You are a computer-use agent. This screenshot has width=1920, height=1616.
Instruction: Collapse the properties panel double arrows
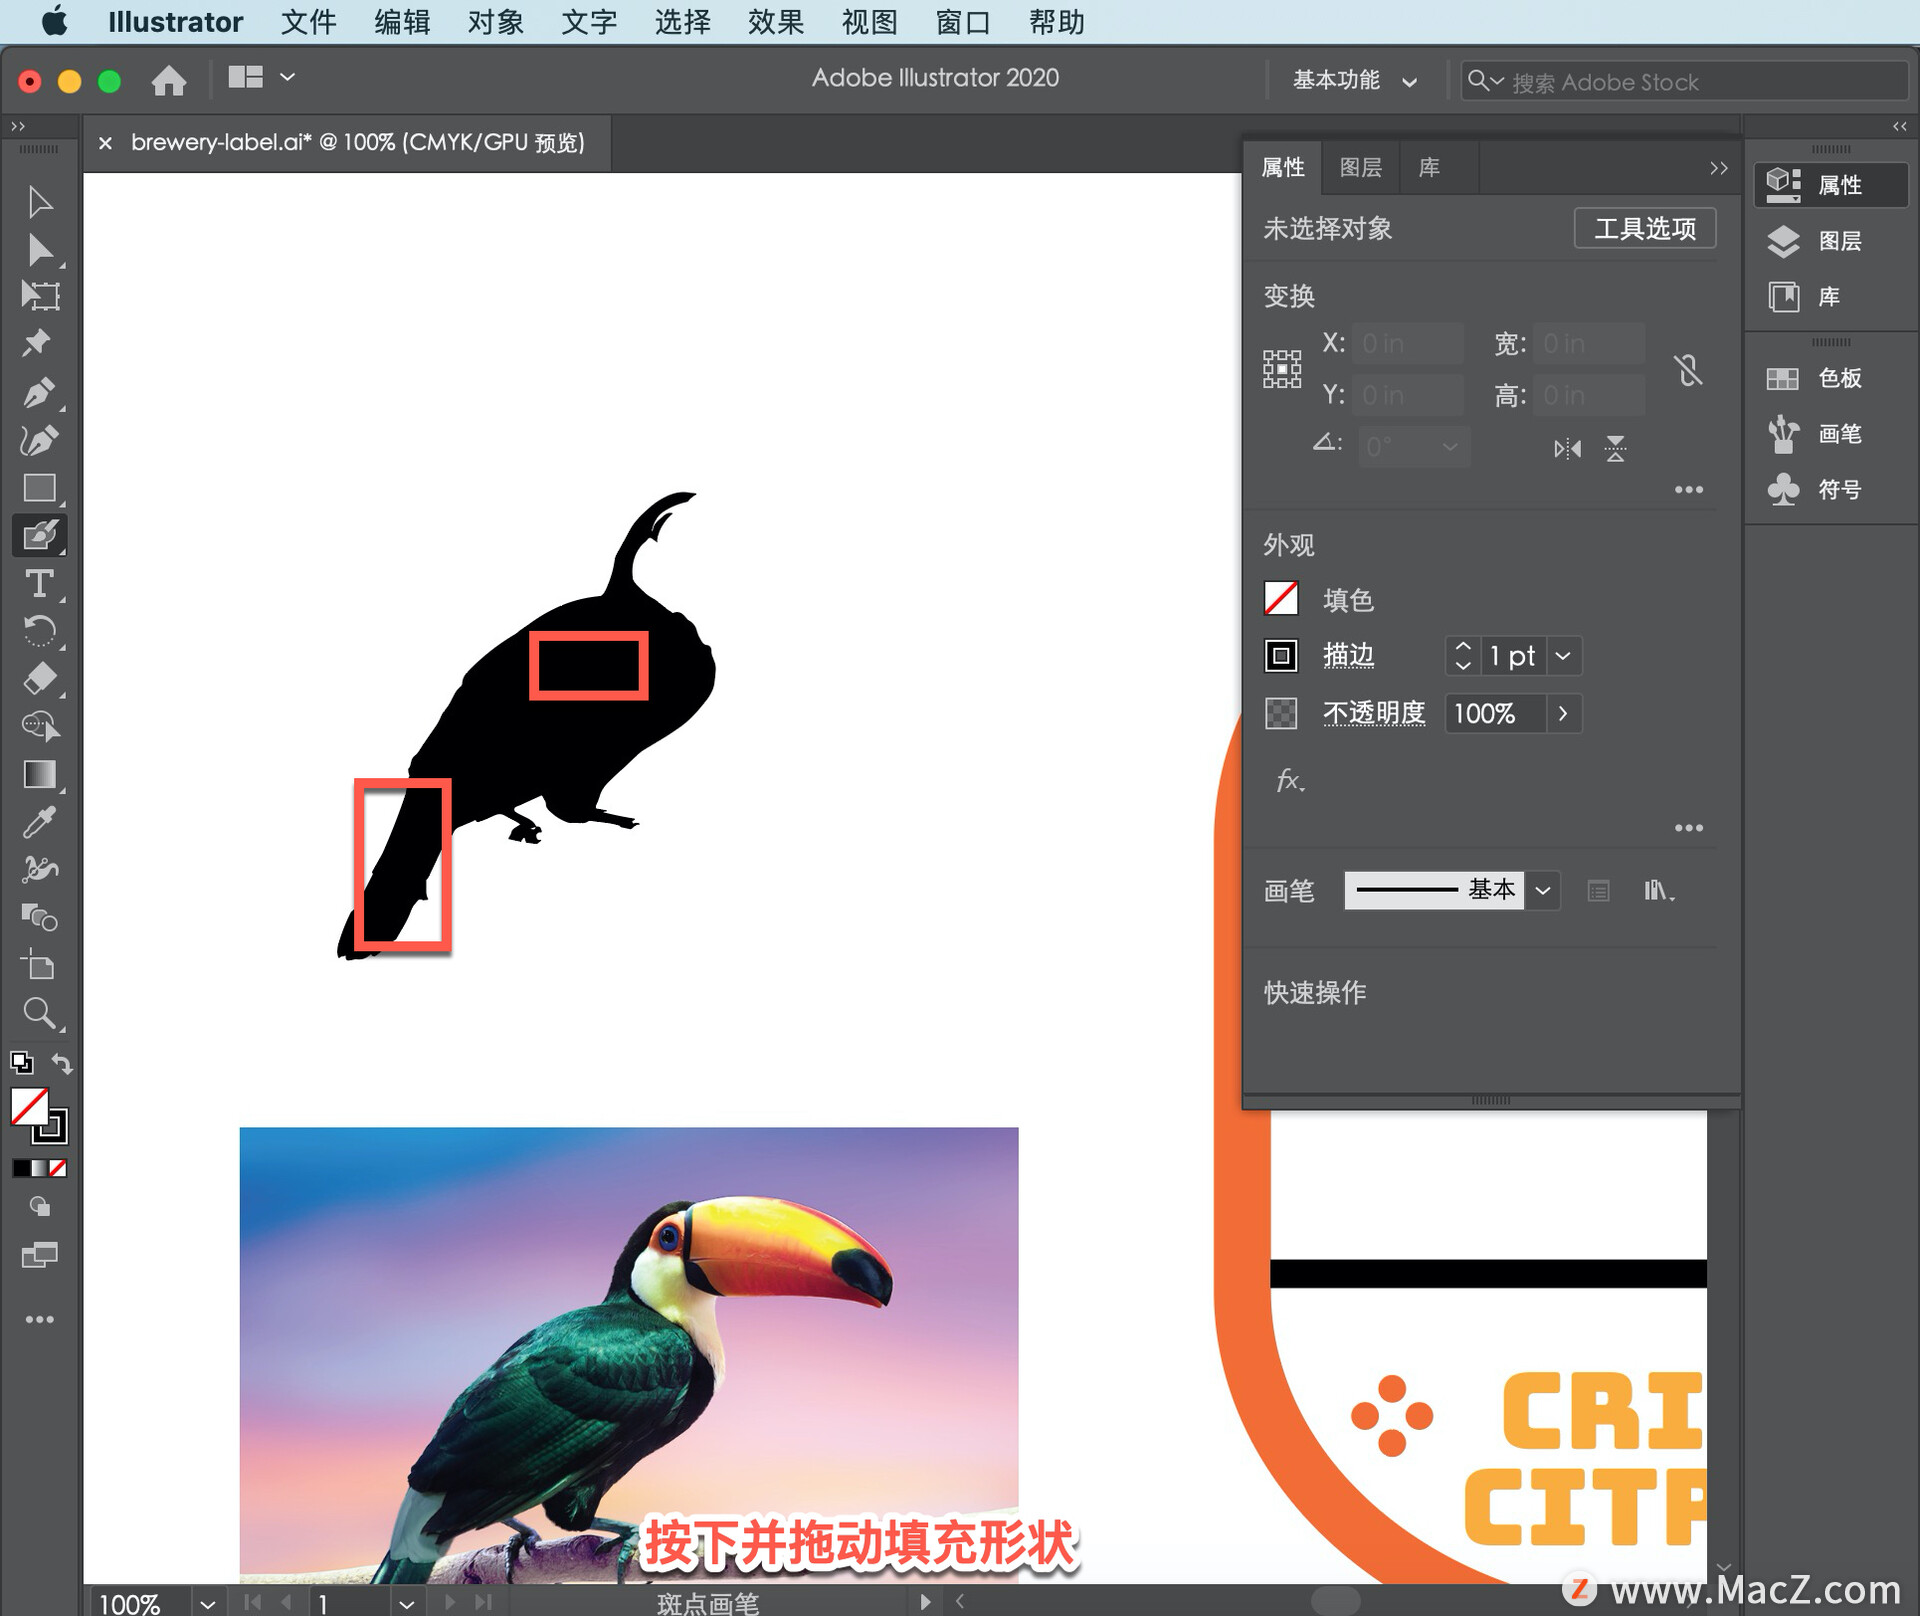pyautogui.click(x=1718, y=168)
